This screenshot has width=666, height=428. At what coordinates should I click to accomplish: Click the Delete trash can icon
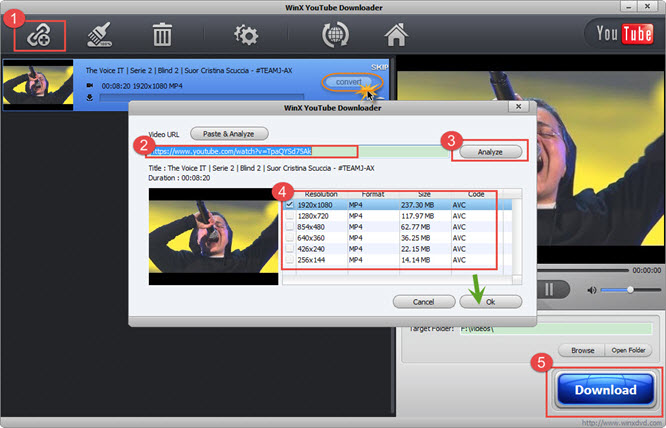[x=162, y=34]
